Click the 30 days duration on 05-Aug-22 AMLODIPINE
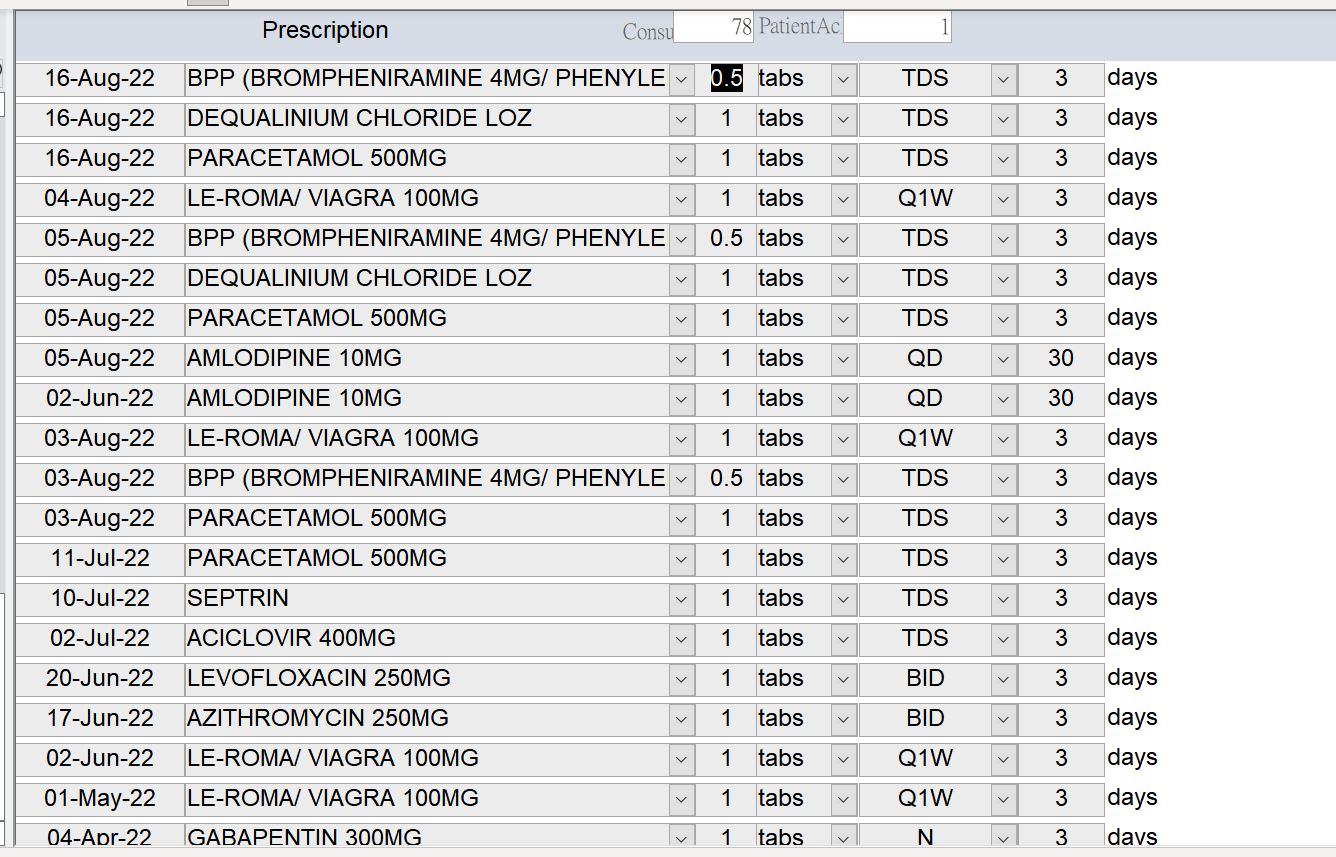The width and height of the screenshot is (1336, 857). [x=1061, y=358]
